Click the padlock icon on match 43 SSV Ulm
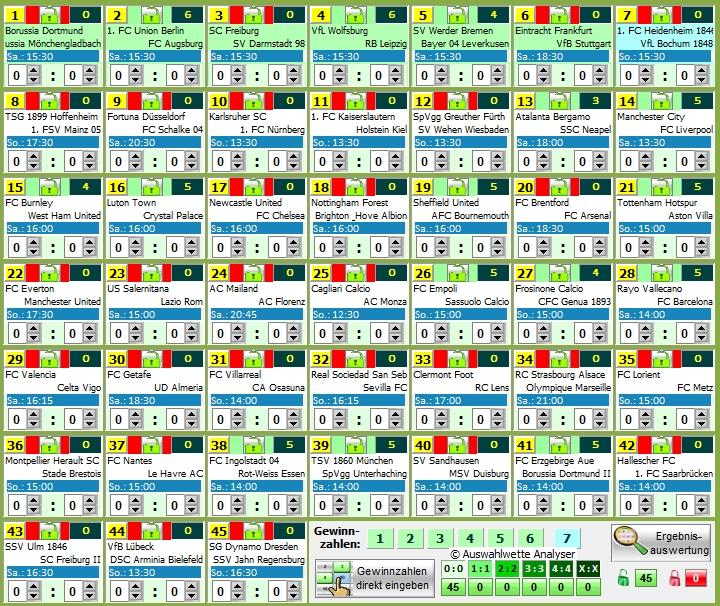 (x=49, y=532)
